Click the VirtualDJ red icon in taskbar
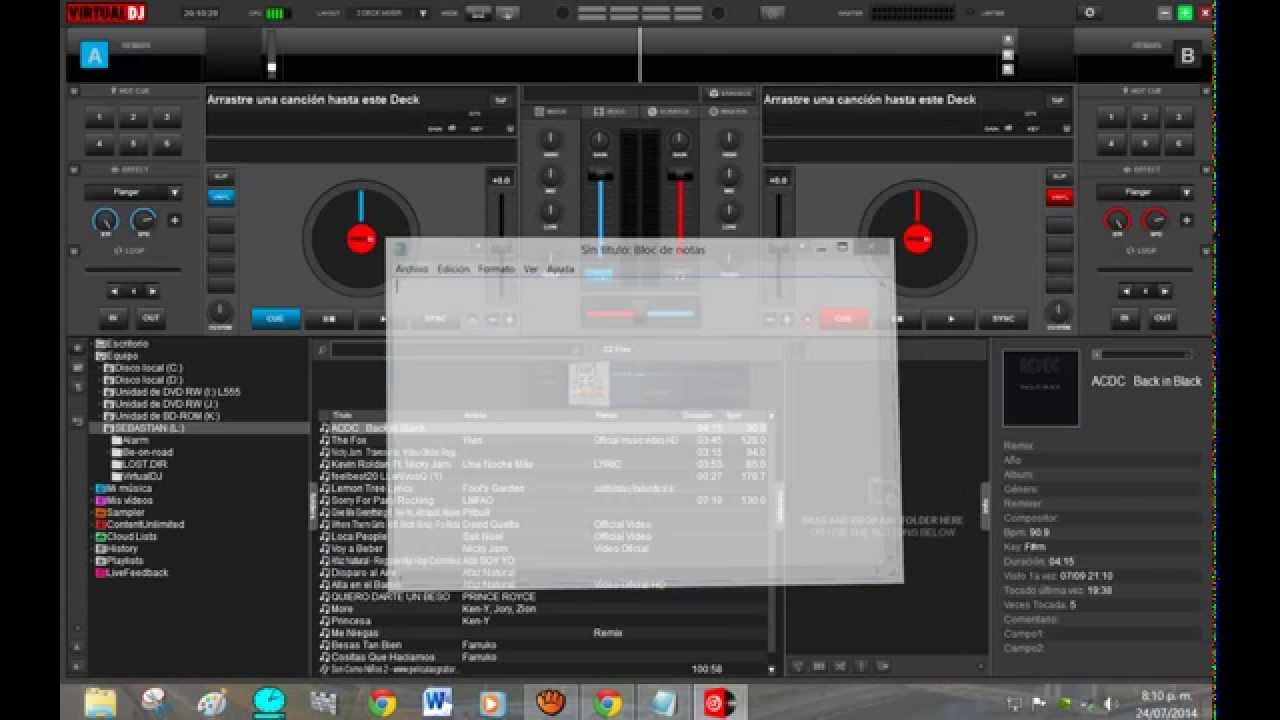The image size is (1280, 720). pos(720,703)
